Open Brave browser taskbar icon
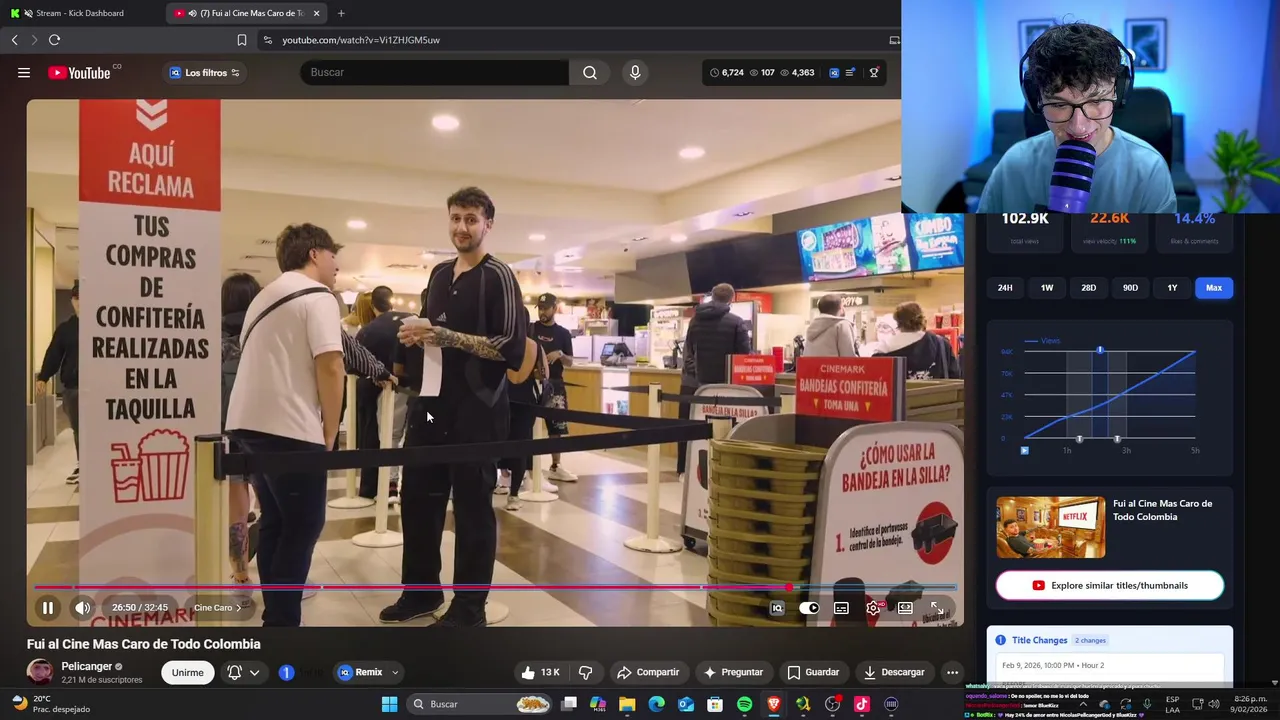1280x720 pixels. (773, 704)
